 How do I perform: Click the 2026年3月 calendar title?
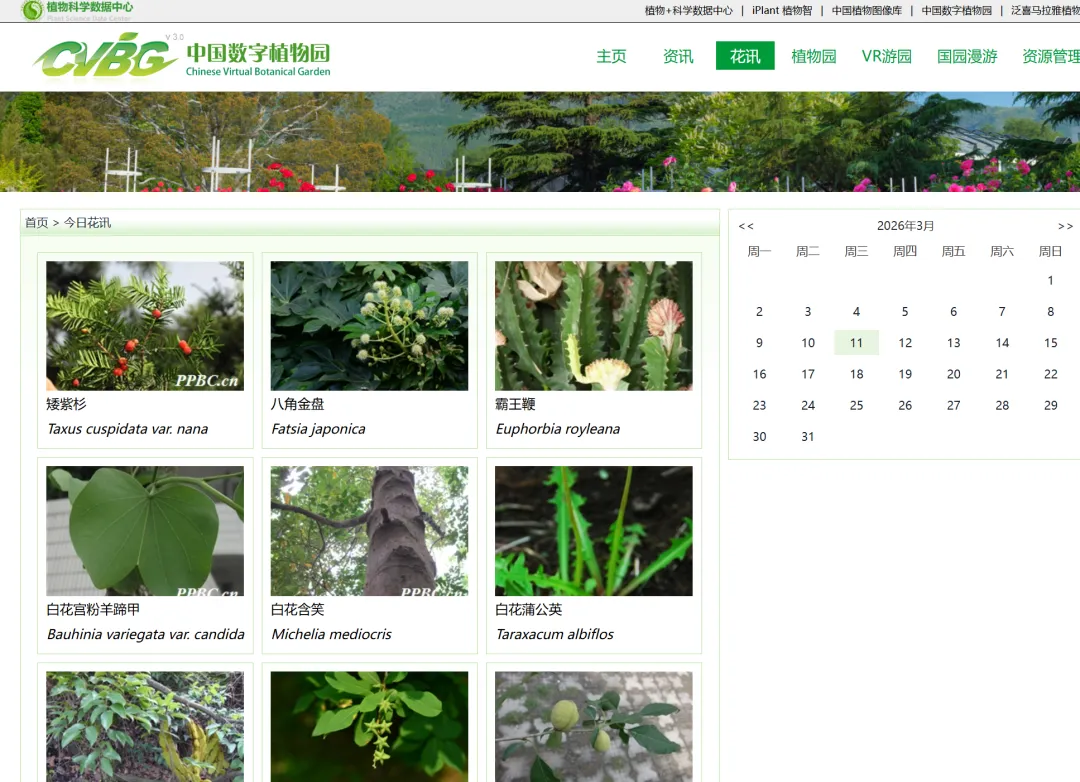[x=905, y=226]
